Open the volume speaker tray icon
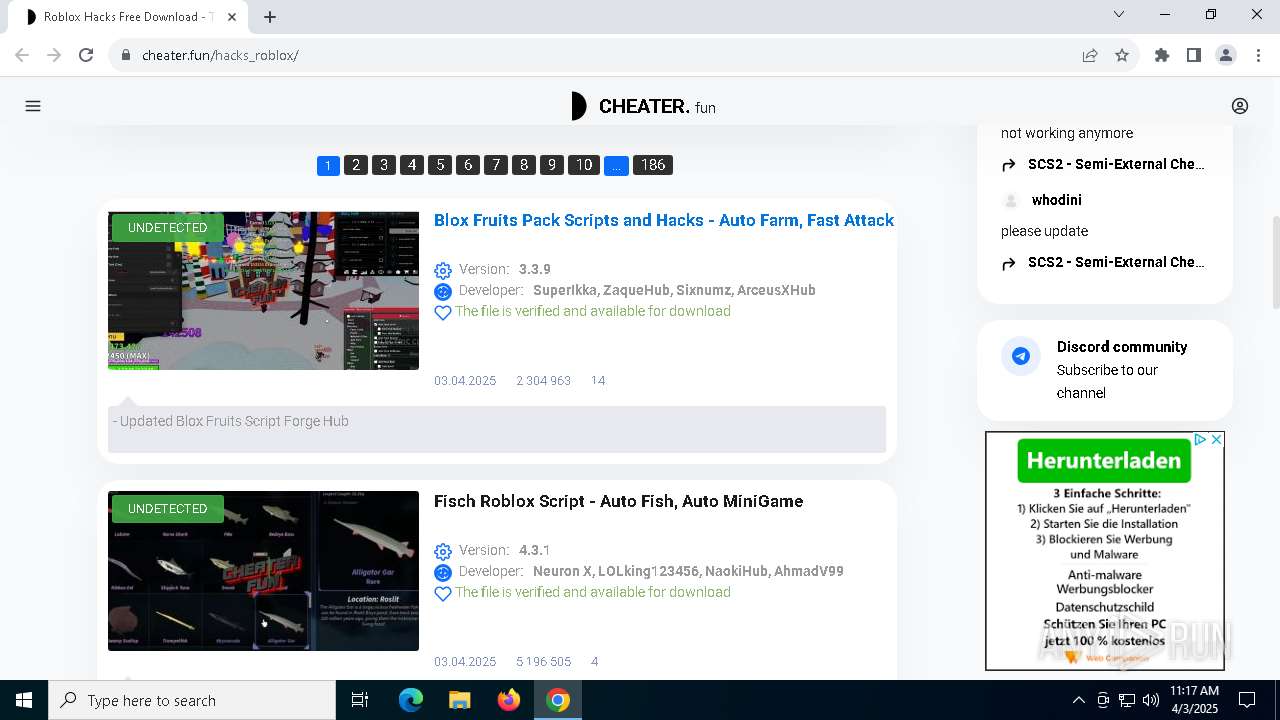 click(x=1150, y=700)
